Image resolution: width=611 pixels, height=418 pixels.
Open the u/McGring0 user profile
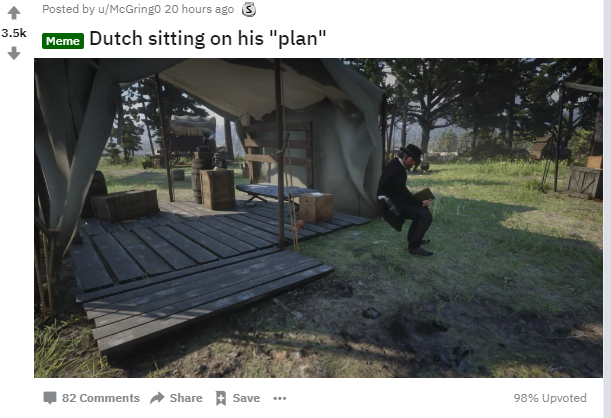click(129, 9)
